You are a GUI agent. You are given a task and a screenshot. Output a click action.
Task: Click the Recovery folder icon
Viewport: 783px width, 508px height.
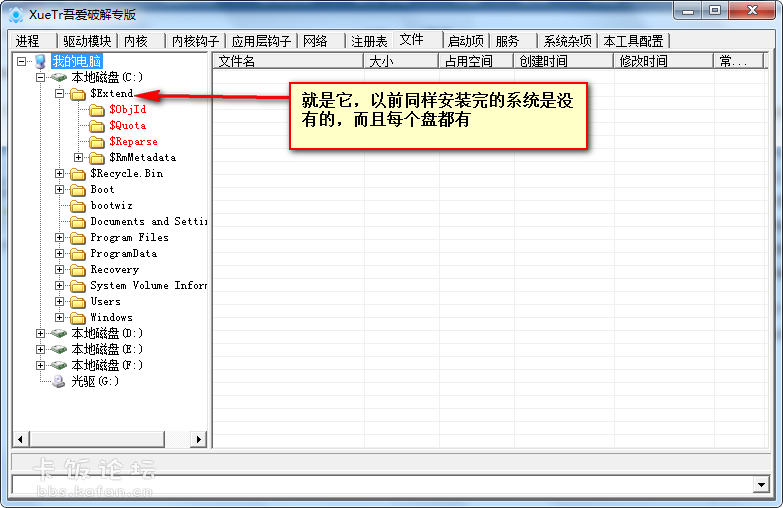(x=78, y=270)
